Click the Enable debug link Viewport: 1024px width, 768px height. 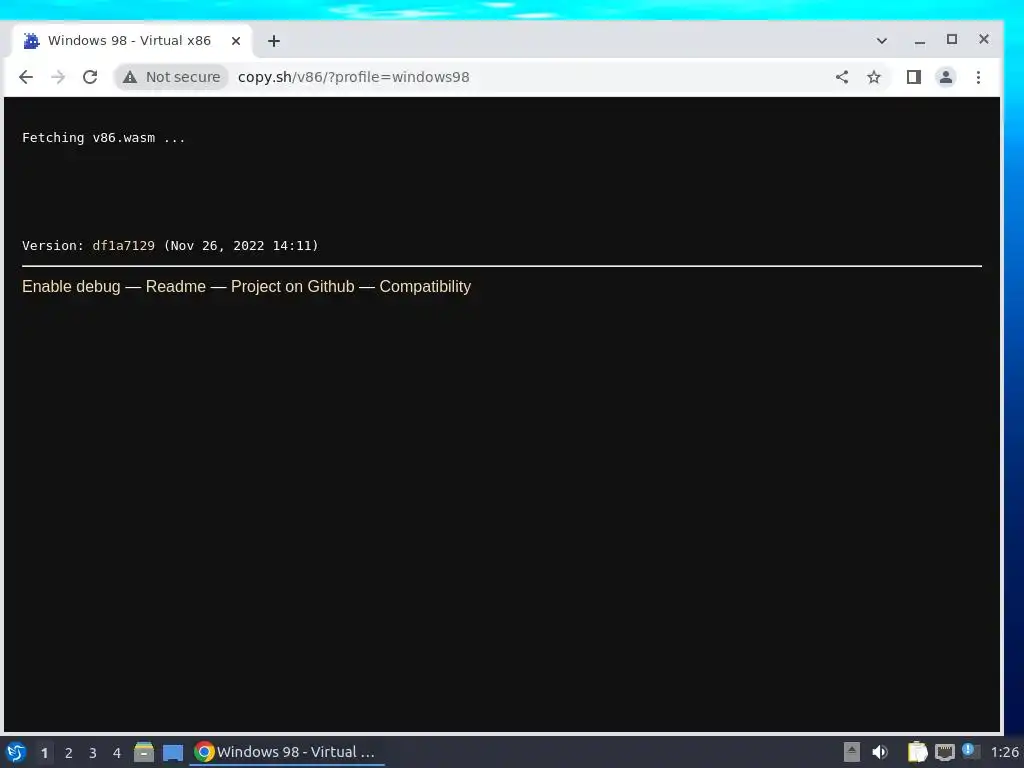(71, 286)
